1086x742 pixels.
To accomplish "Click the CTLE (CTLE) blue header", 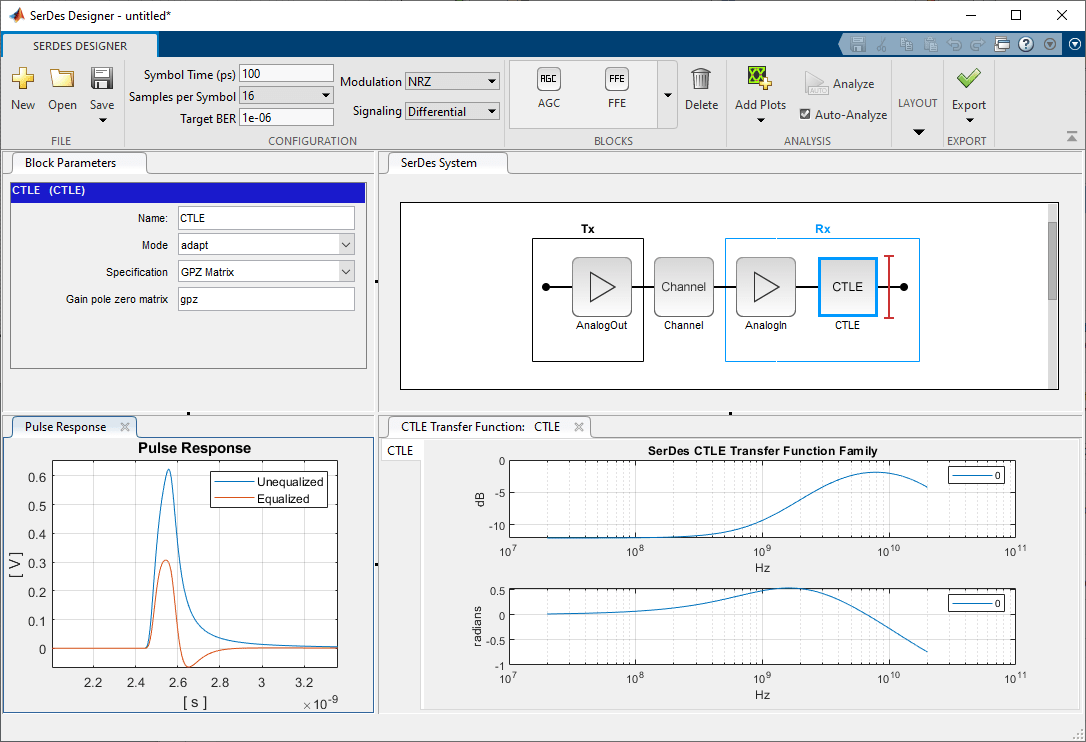I will point(188,191).
